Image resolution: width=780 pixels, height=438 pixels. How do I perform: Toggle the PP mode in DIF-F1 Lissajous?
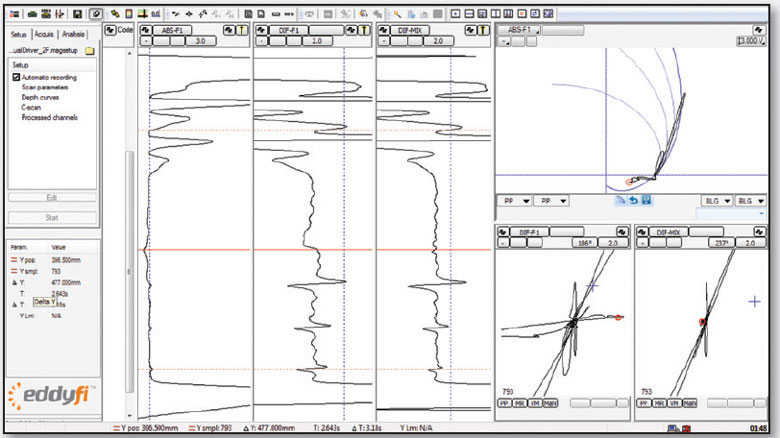tap(505, 402)
